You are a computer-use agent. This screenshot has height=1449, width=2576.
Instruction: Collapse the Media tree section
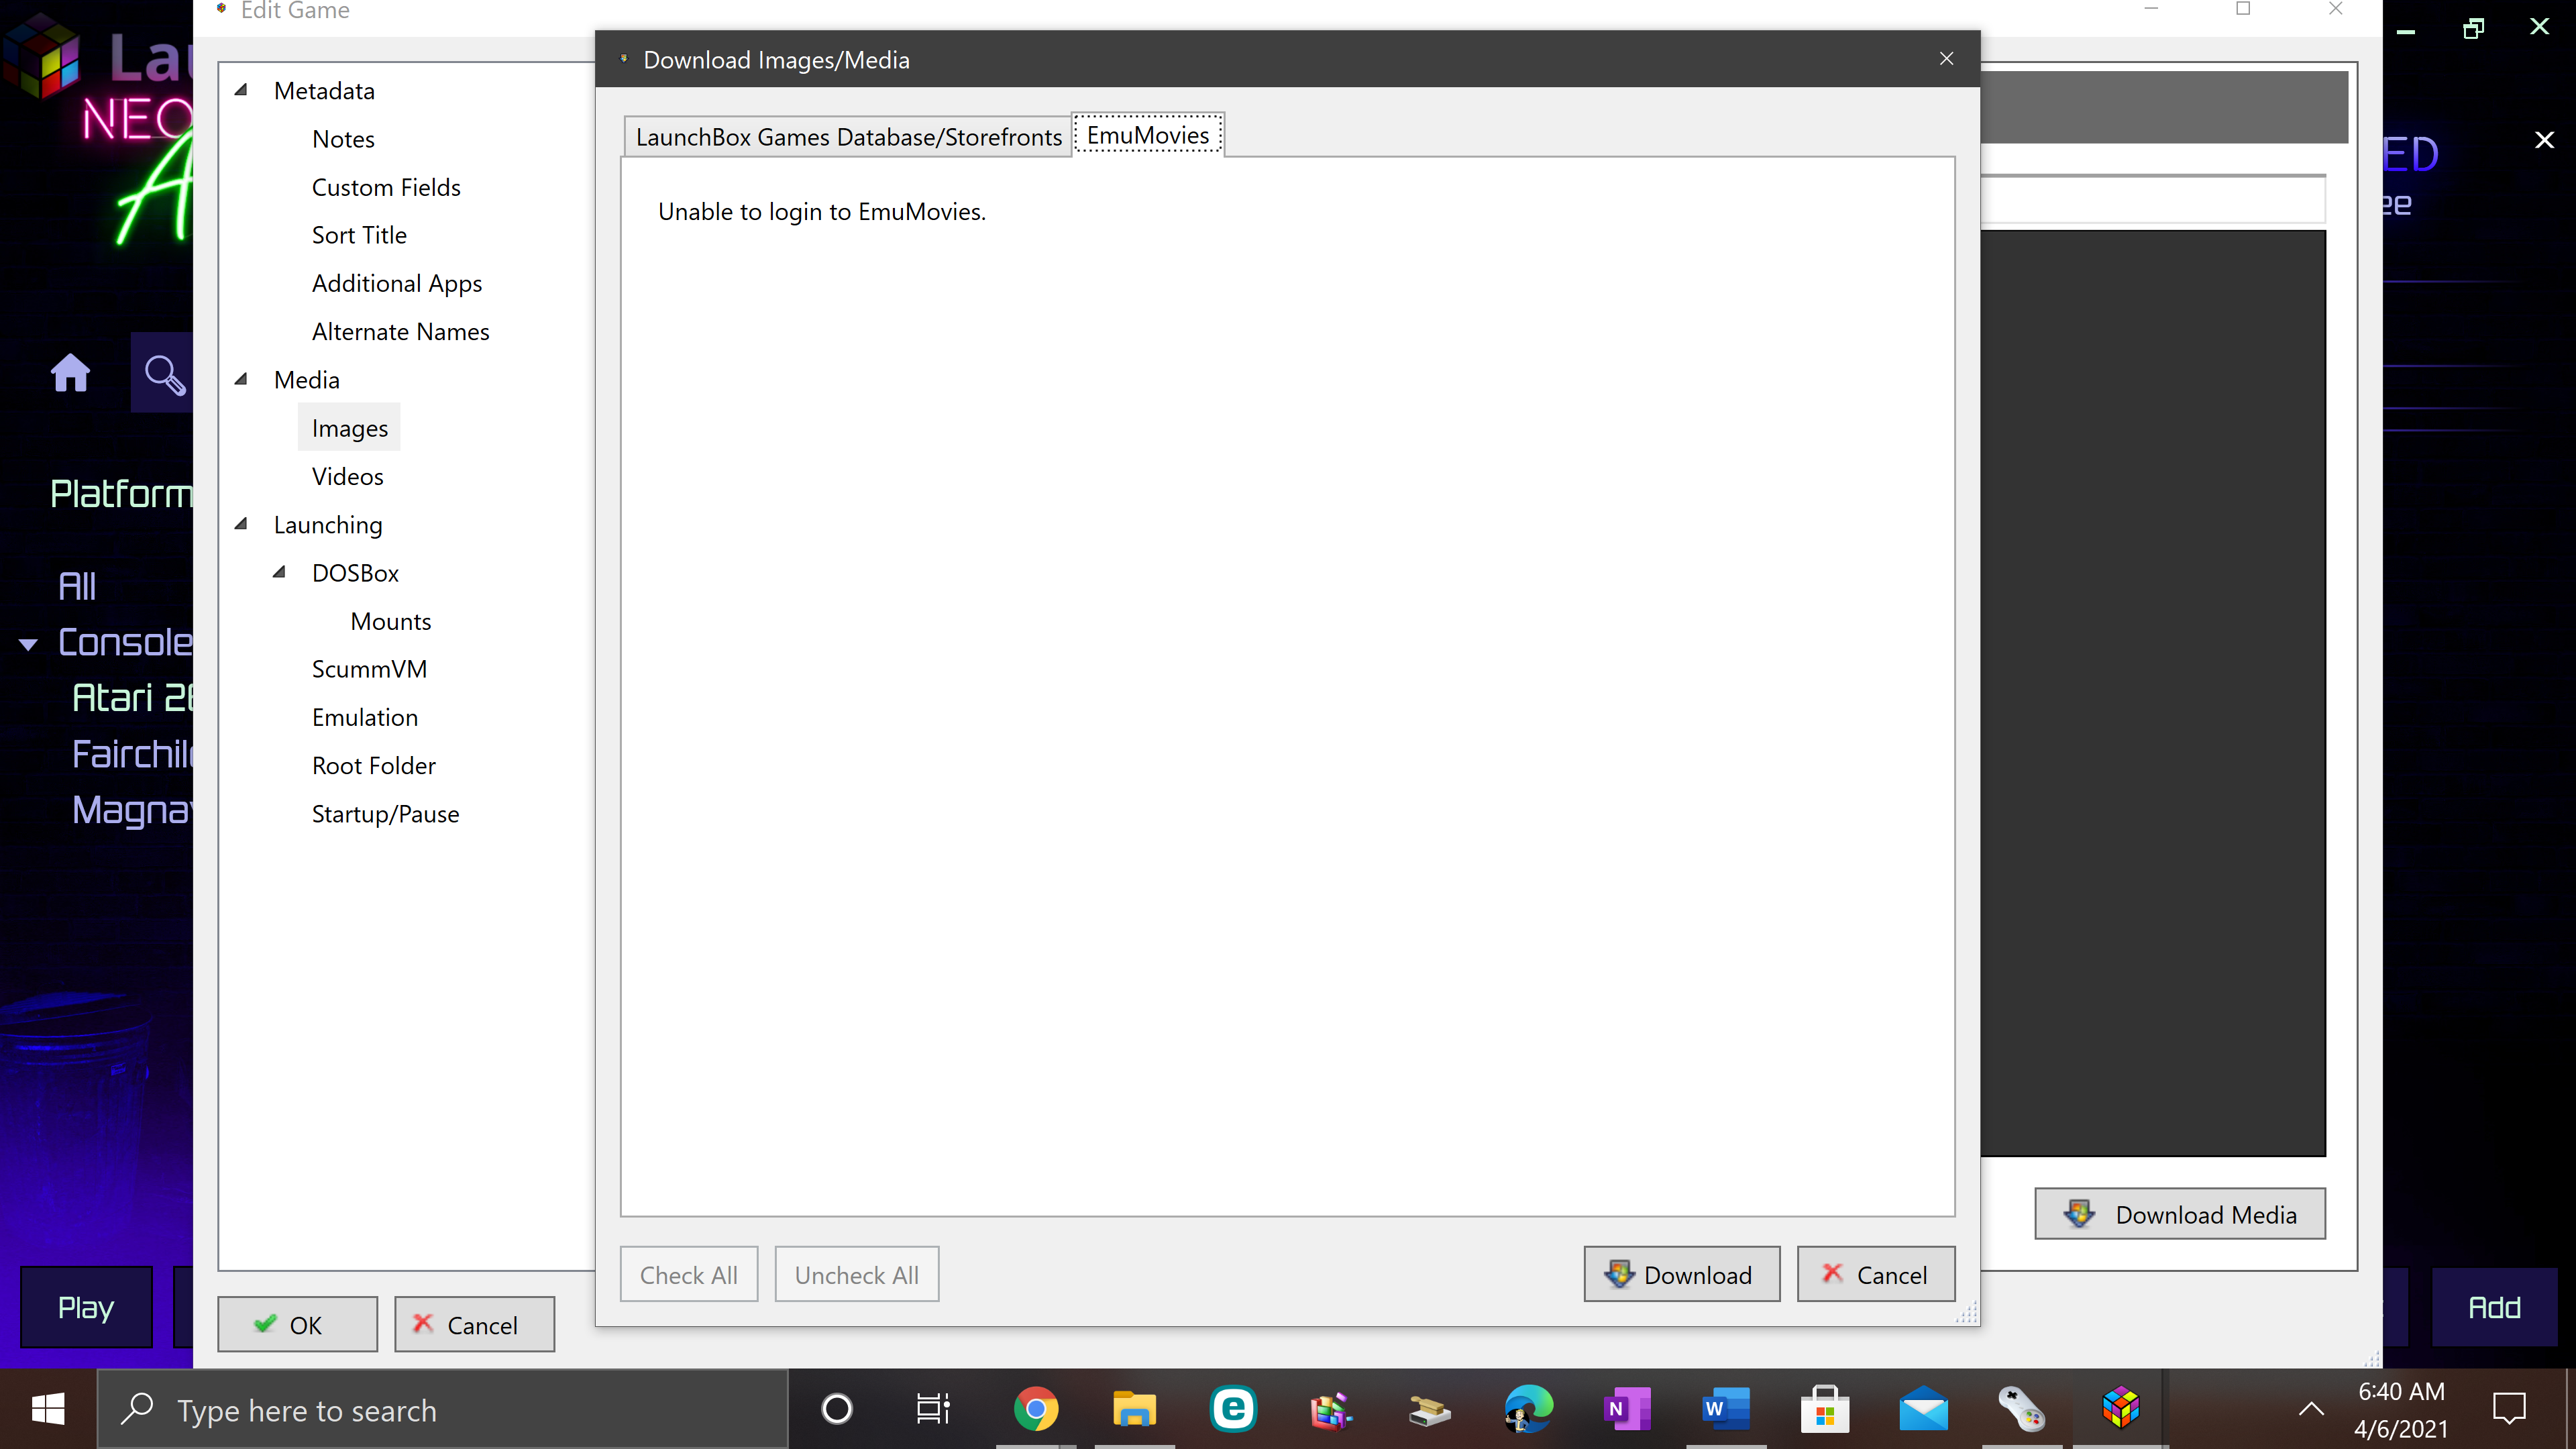tap(241, 379)
